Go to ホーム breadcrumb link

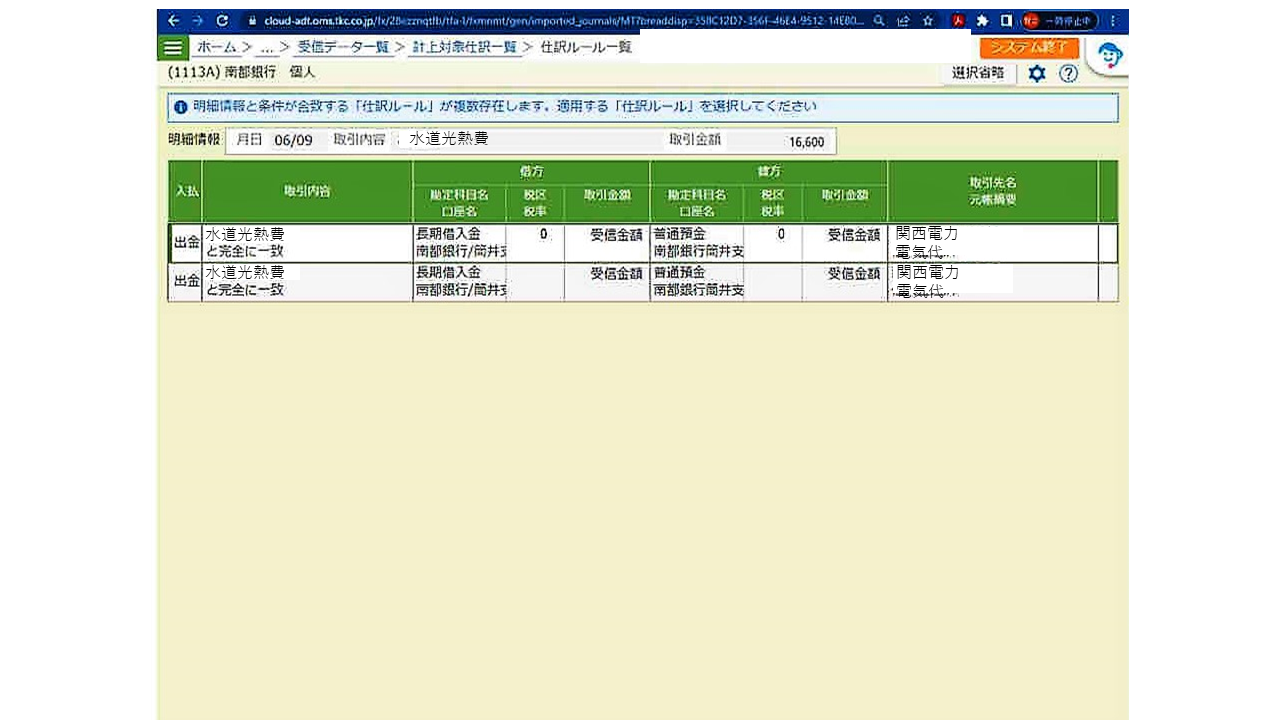(216, 47)
